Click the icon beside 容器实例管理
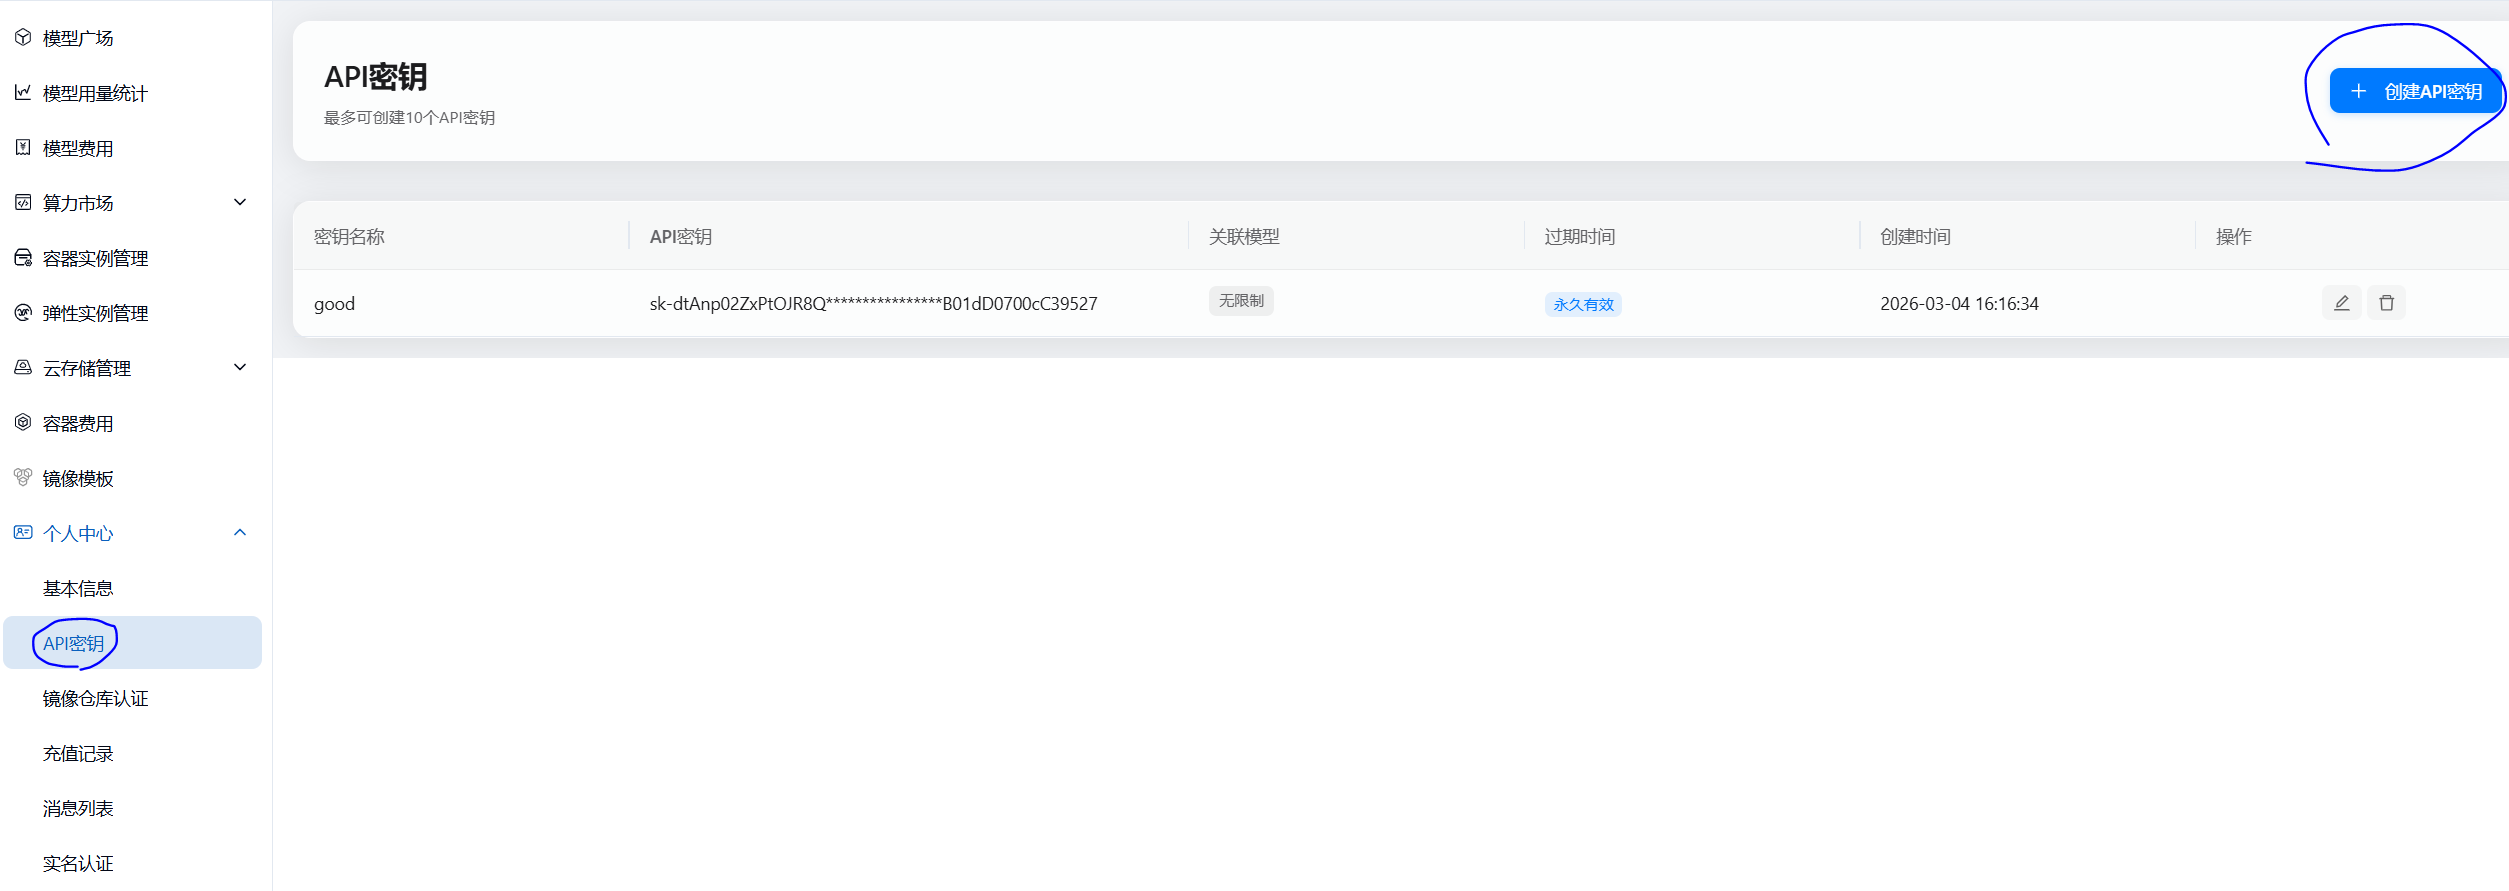2509x891 pixels. point(23,258)
